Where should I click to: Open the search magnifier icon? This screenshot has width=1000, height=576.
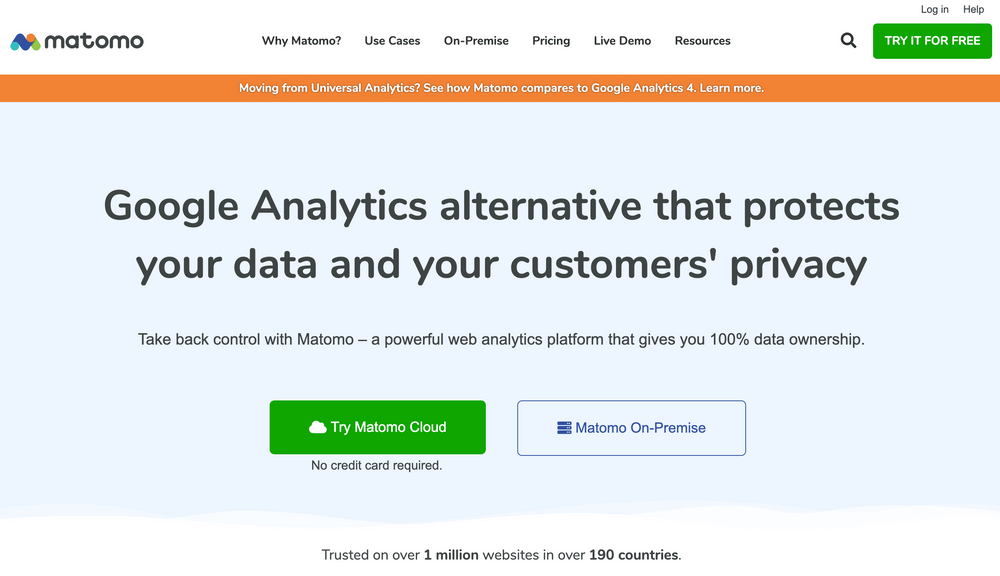[x=848, y=40]
